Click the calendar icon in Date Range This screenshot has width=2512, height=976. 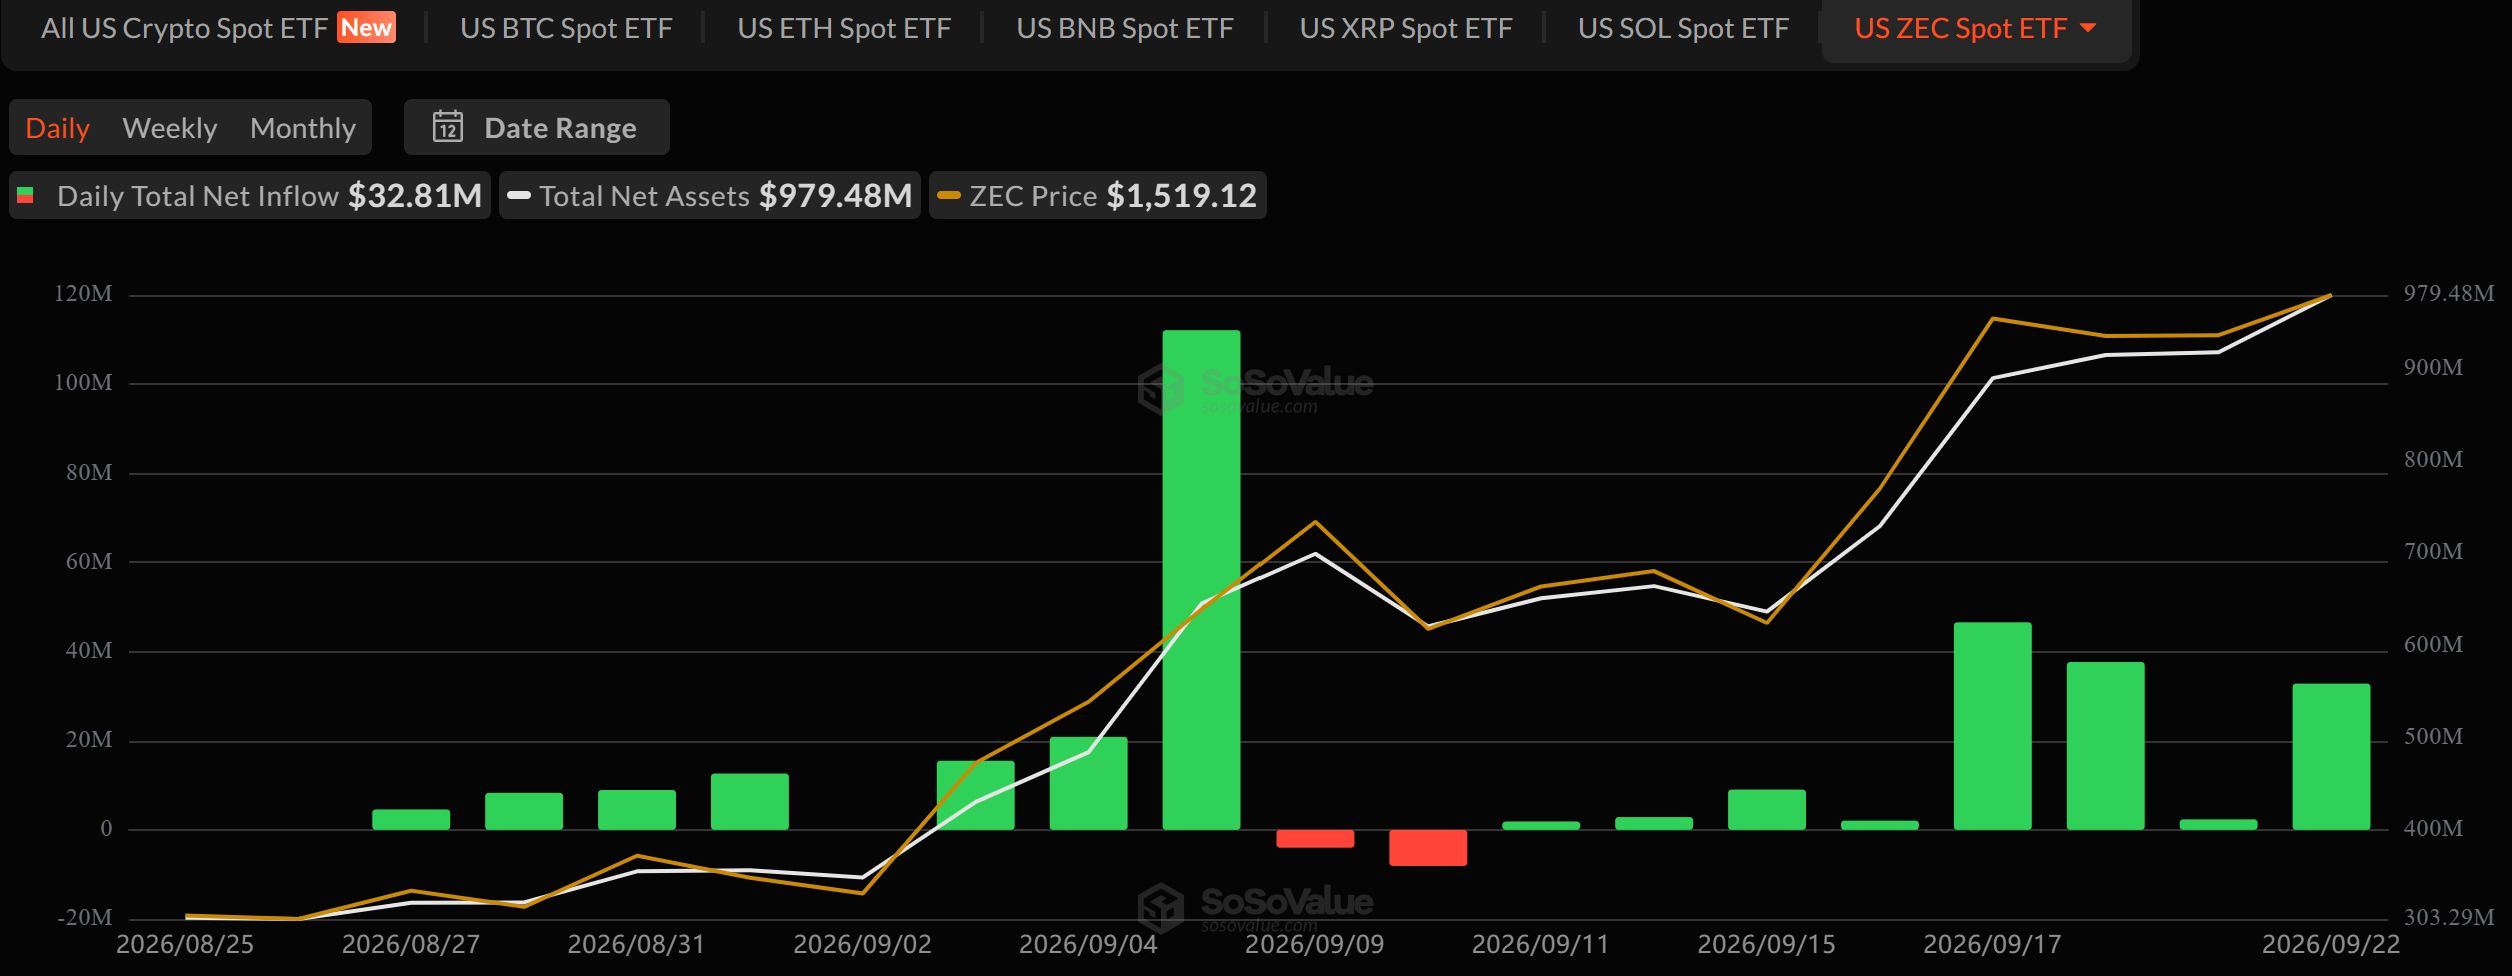coord(448,127)
